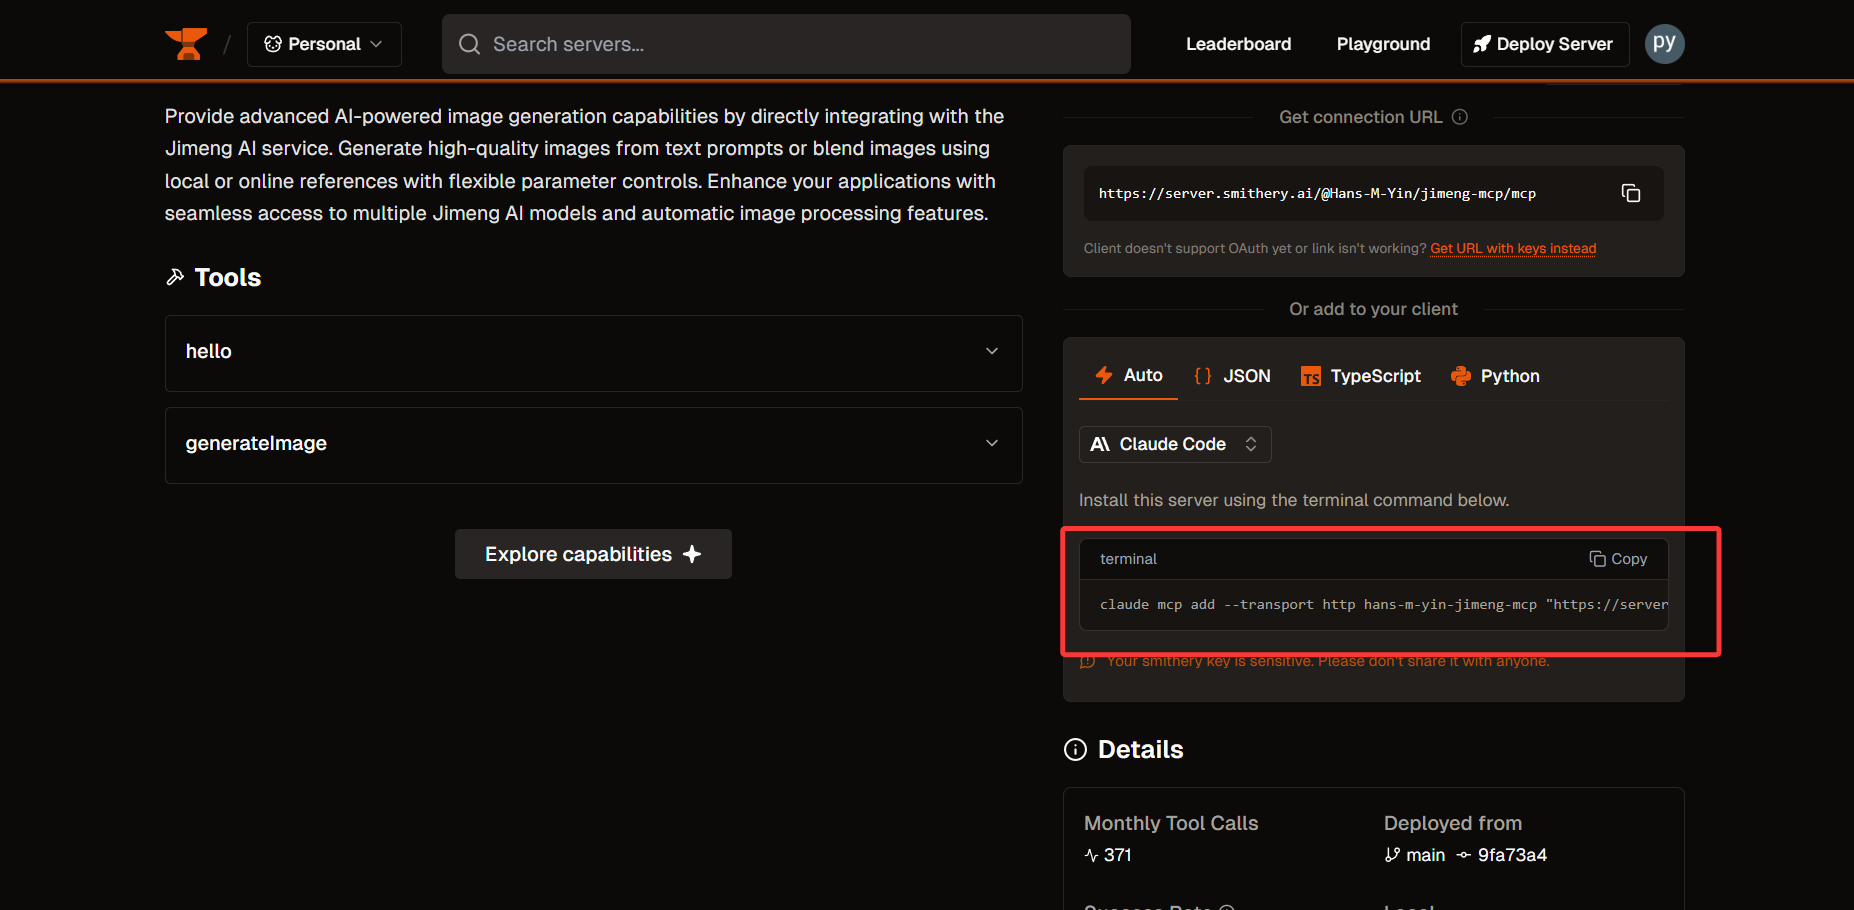
Task: Click the Auto lightning bolt icon
Action: (x=1104, y=375)
